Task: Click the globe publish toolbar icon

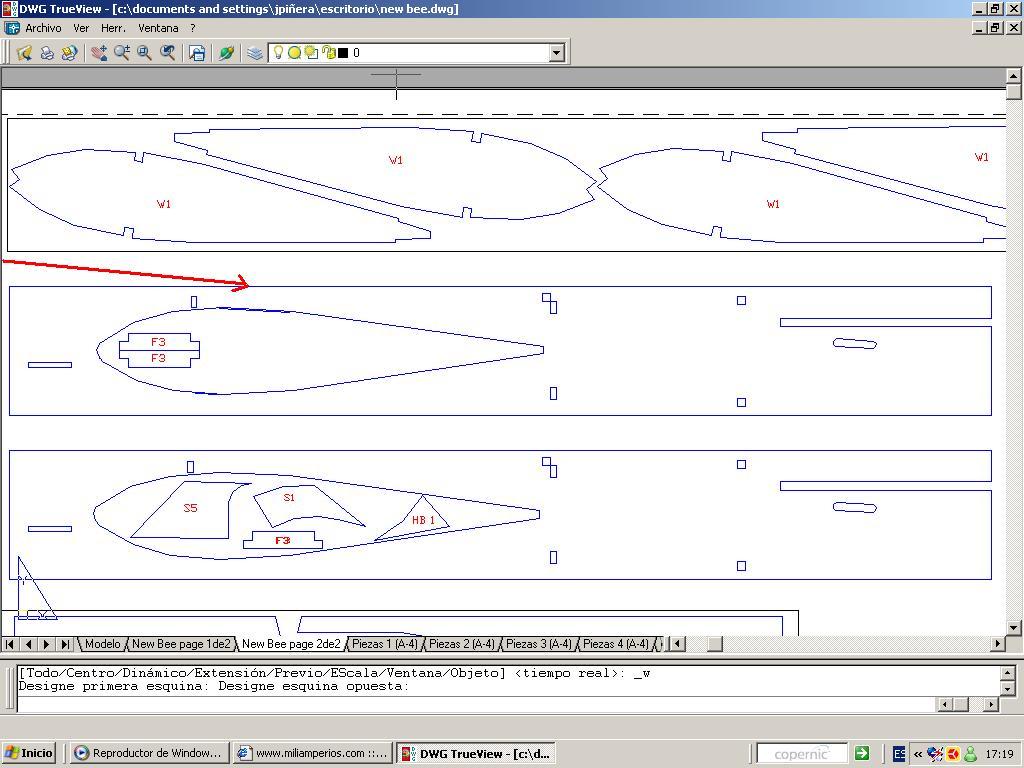Action: pos(226,53)
